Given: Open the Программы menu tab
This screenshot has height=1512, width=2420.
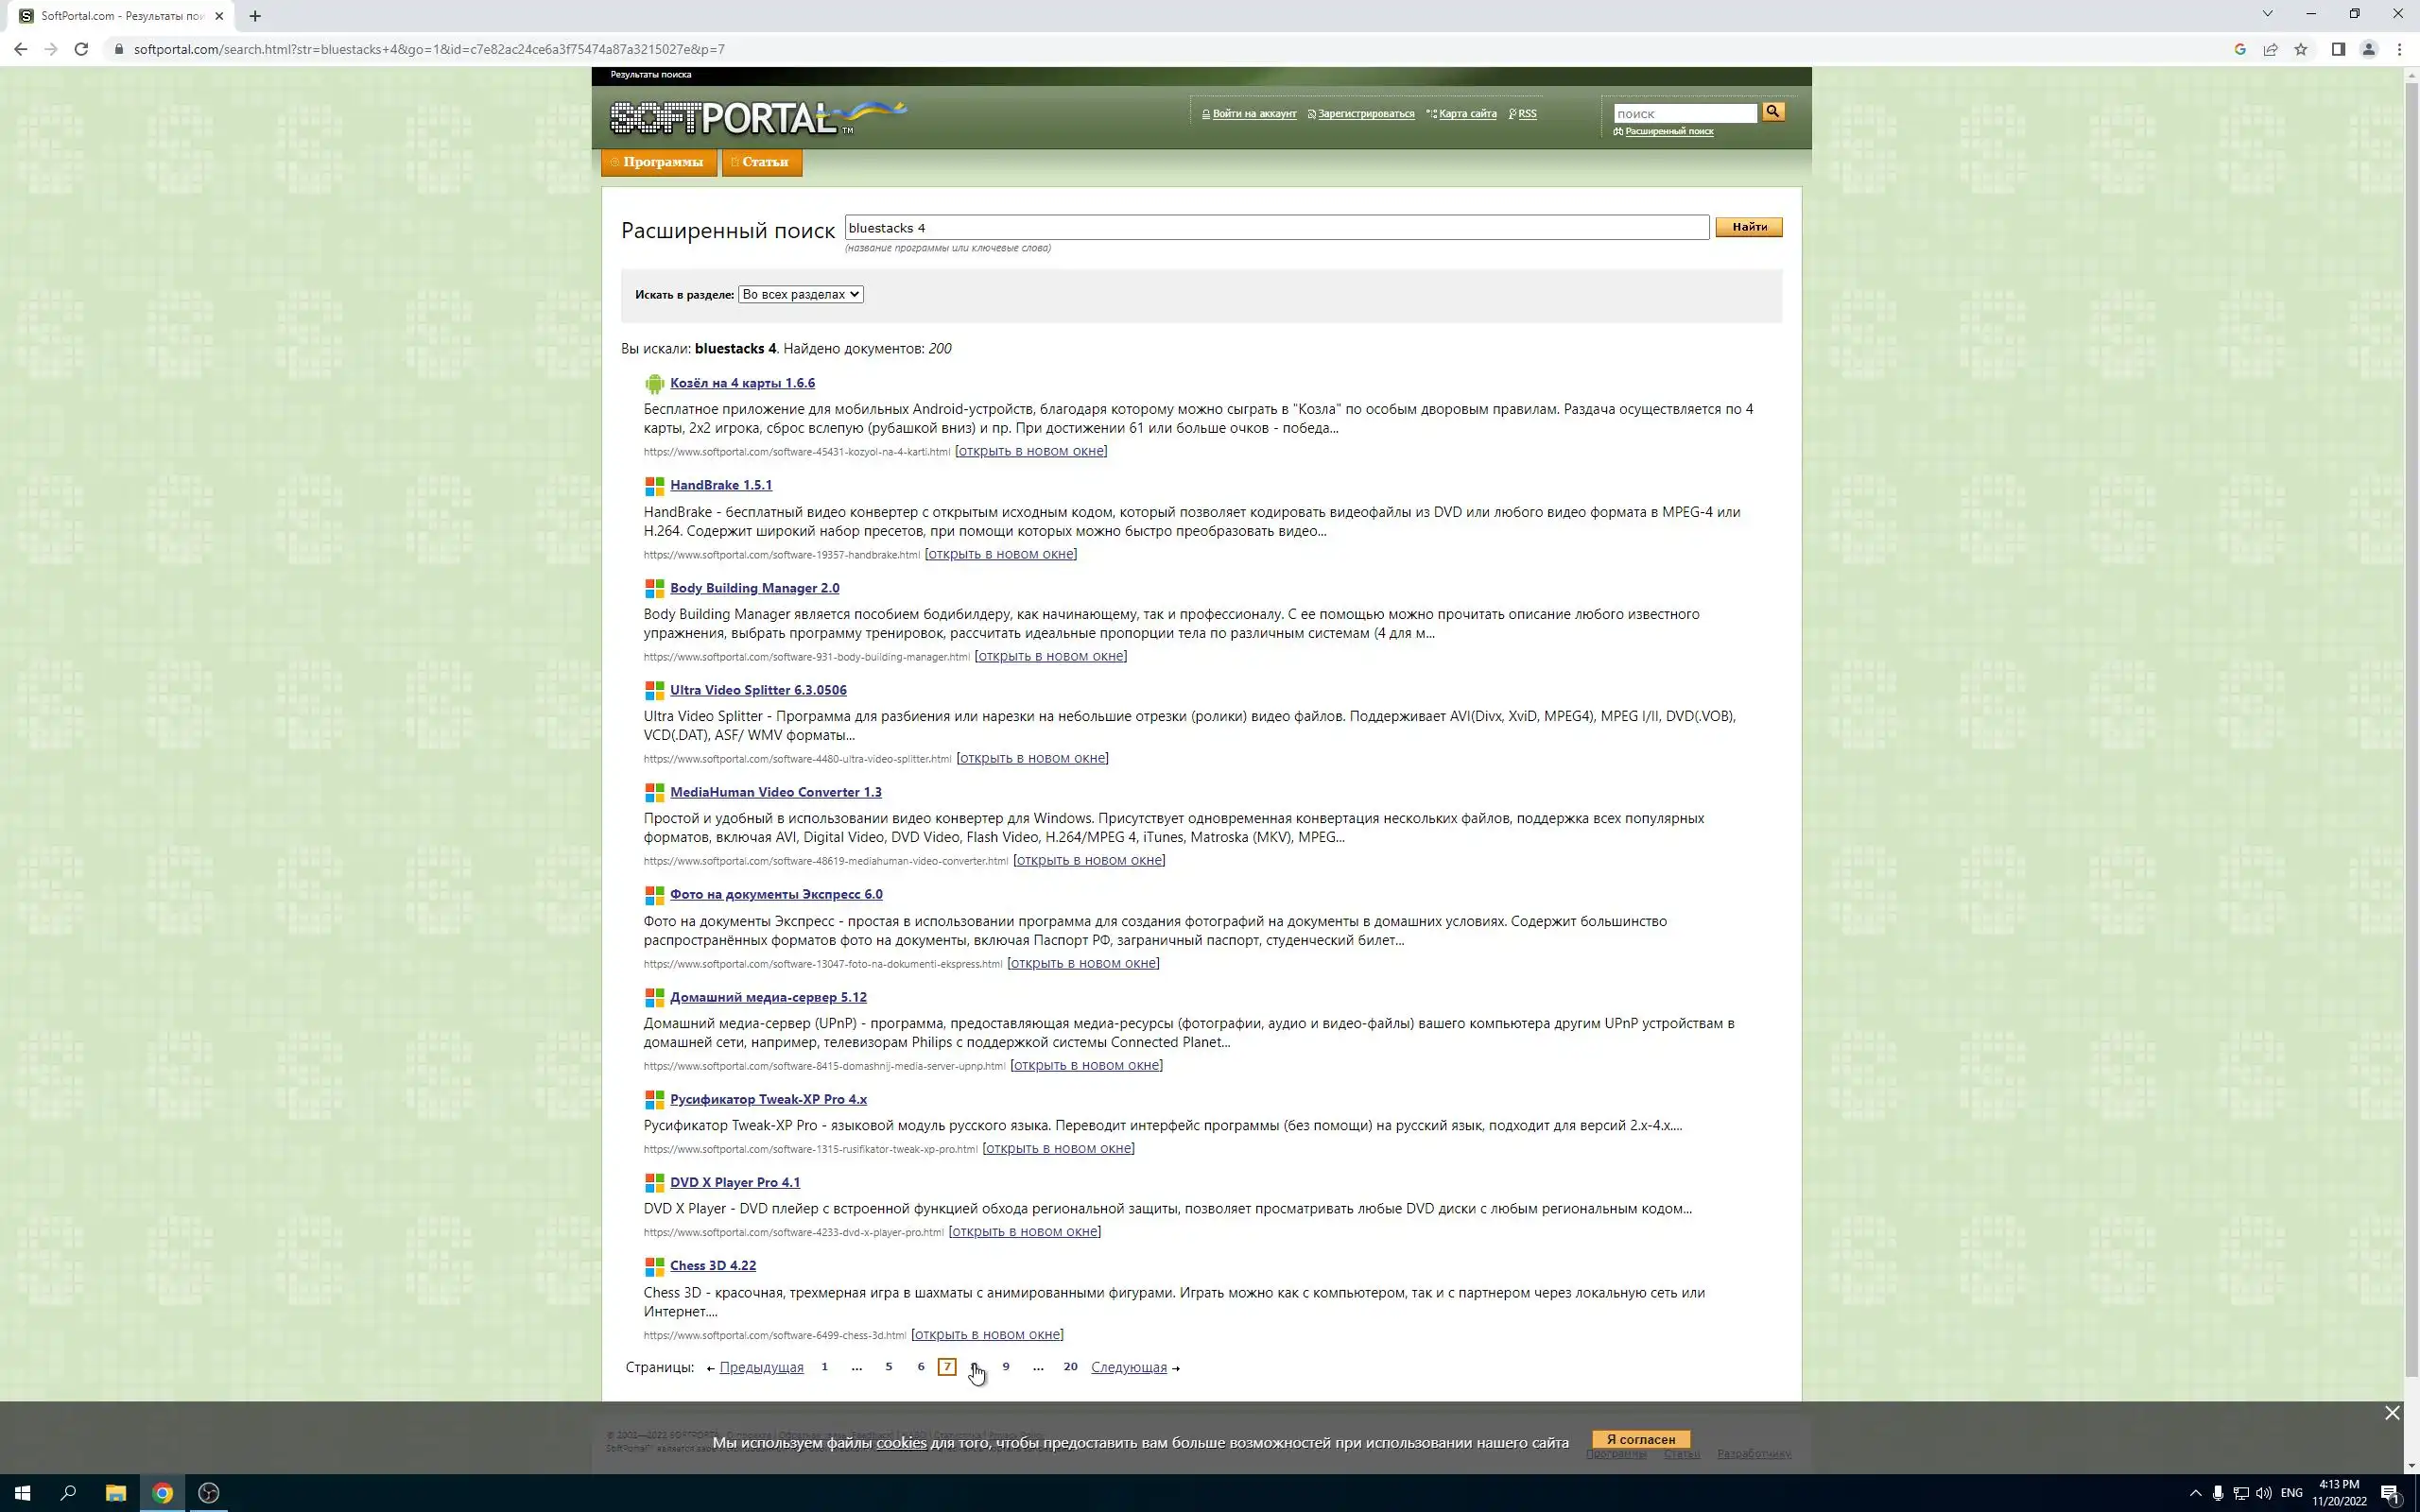Looking at the screenshot, I should coord(660,162).
